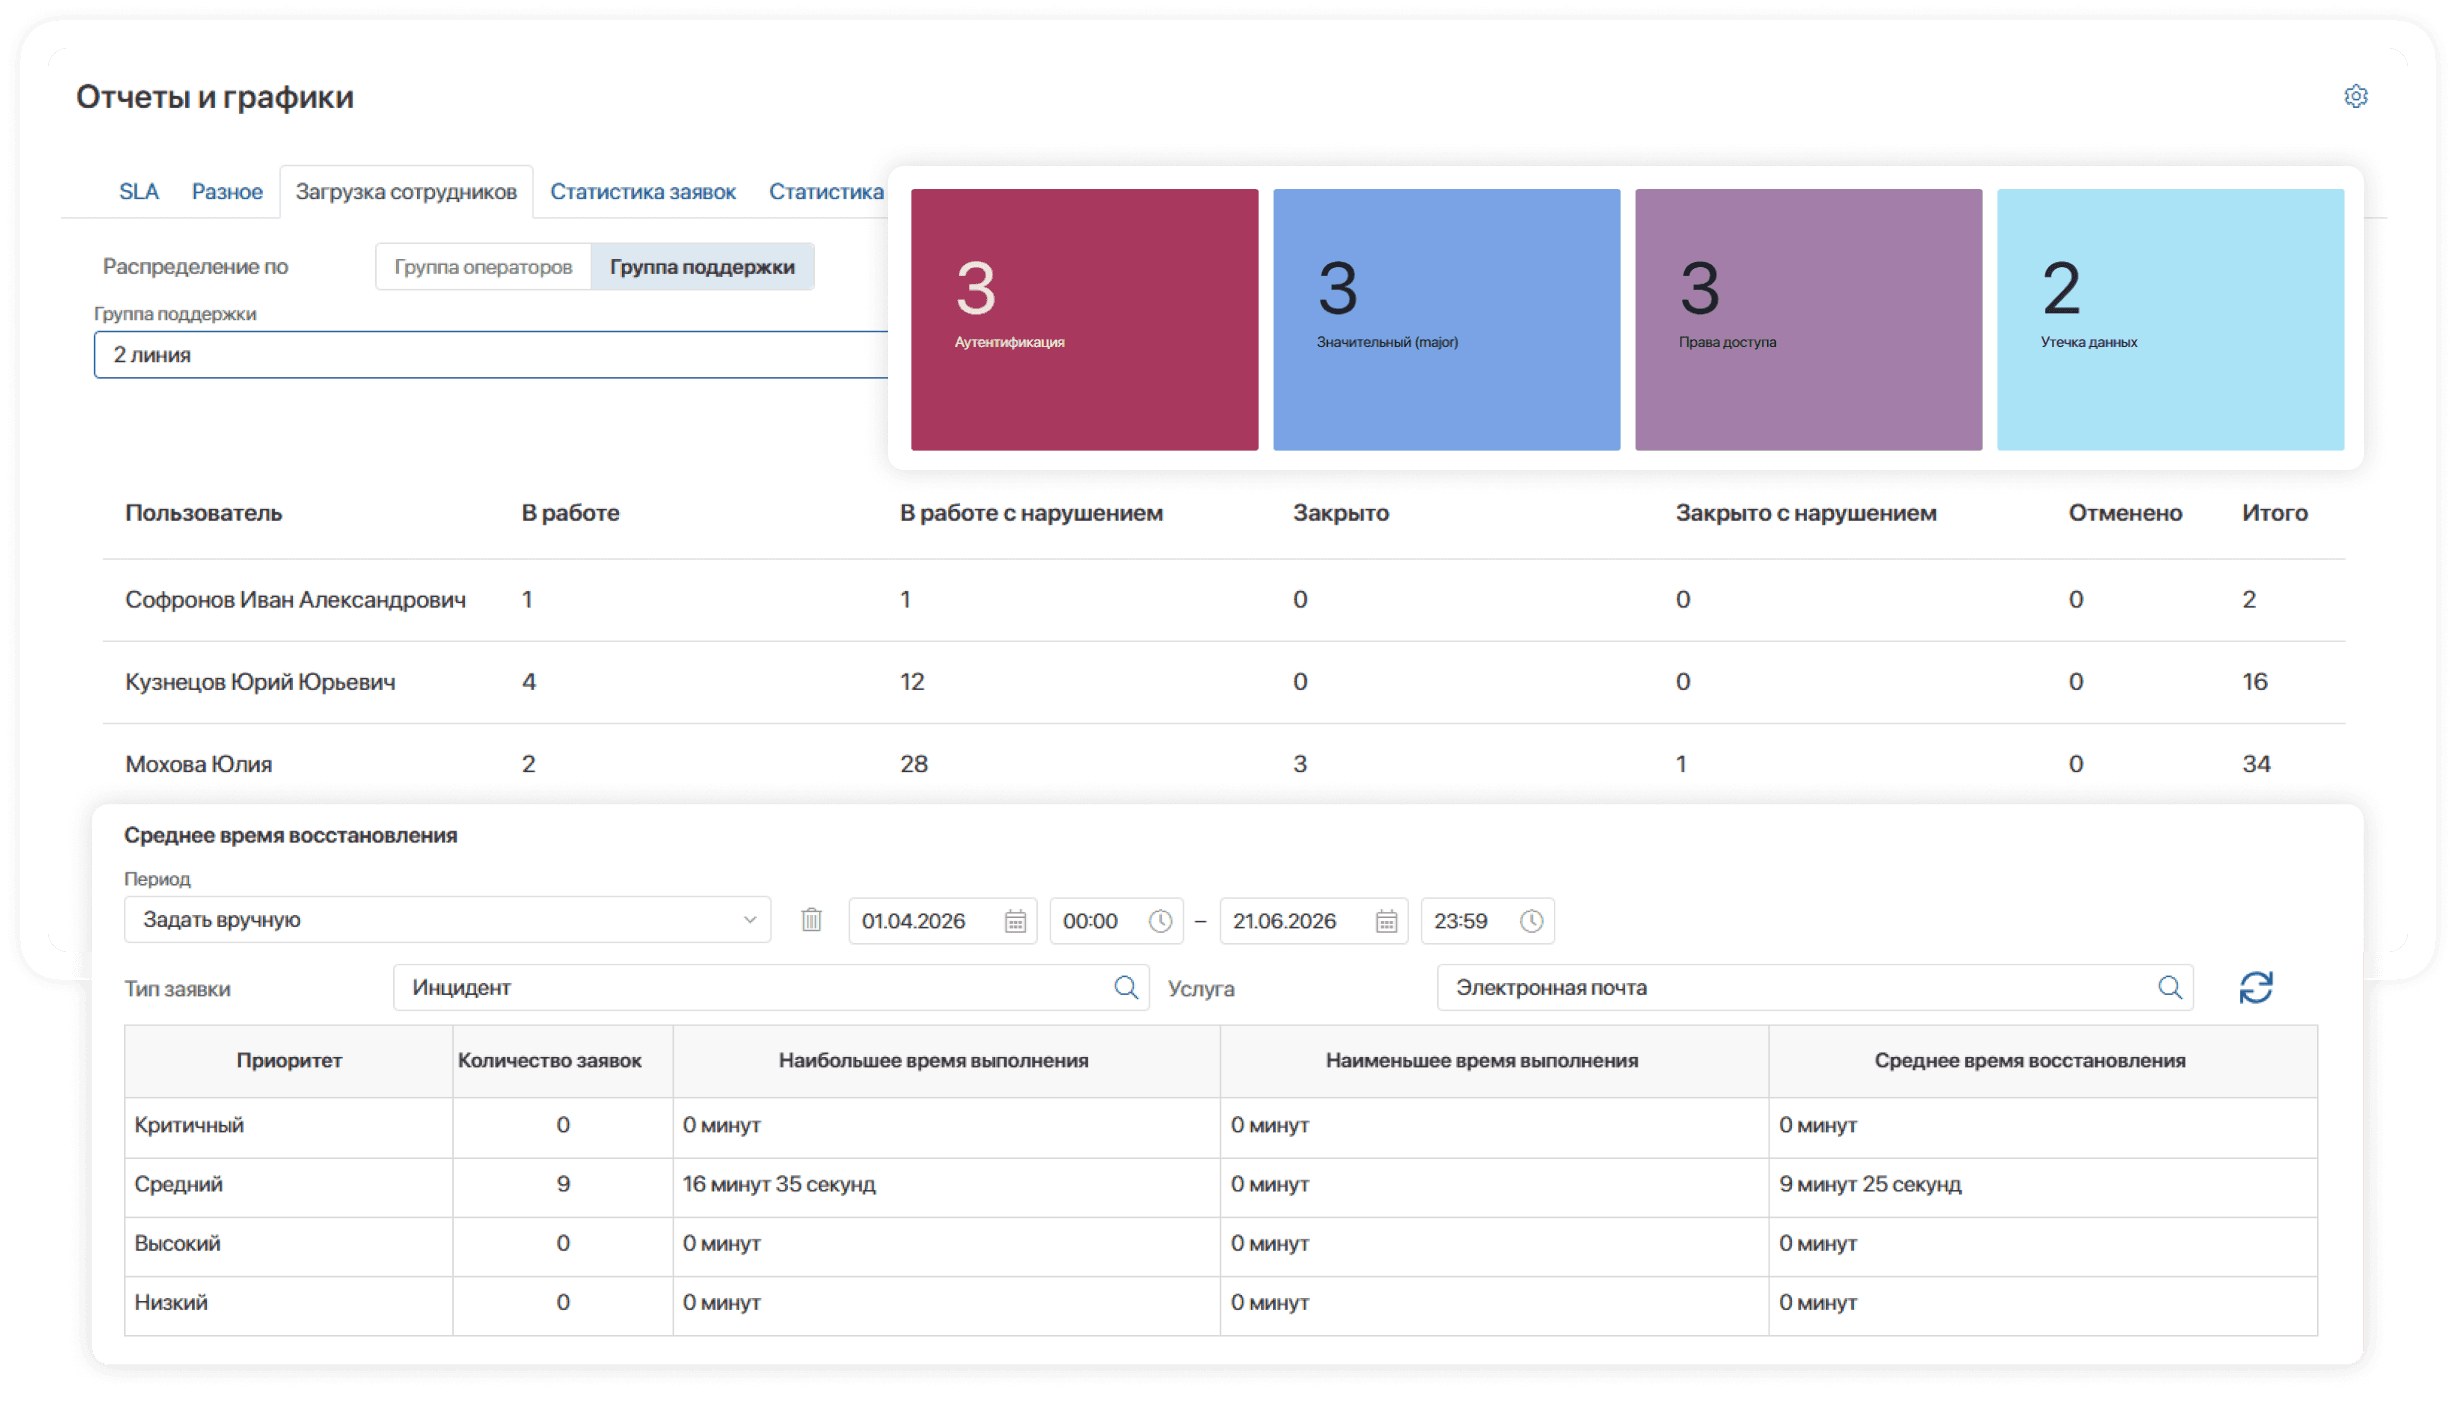Open calendar picker for start date 01.04.2026
The width and height of the screenshot is (2456, 1410).
(x=1015, y=921)
